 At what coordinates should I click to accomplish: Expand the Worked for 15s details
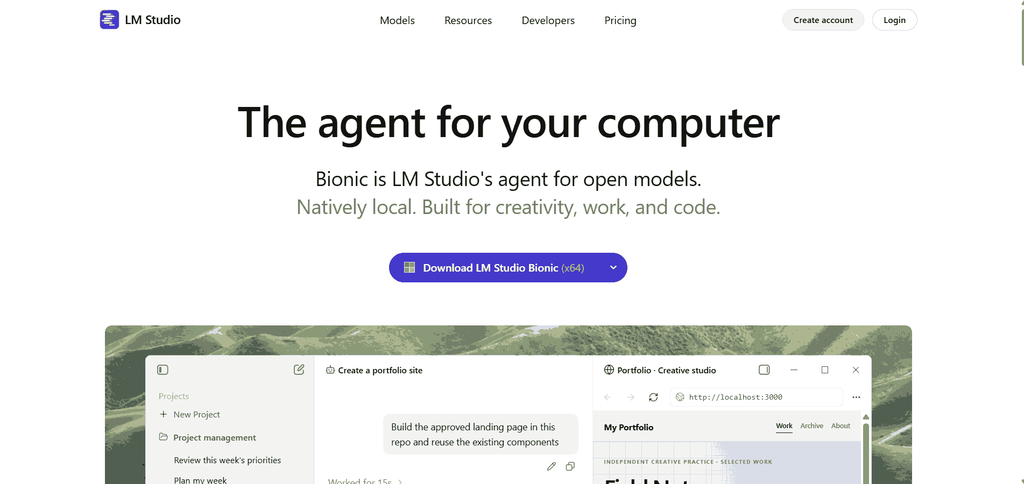point(365,481)
